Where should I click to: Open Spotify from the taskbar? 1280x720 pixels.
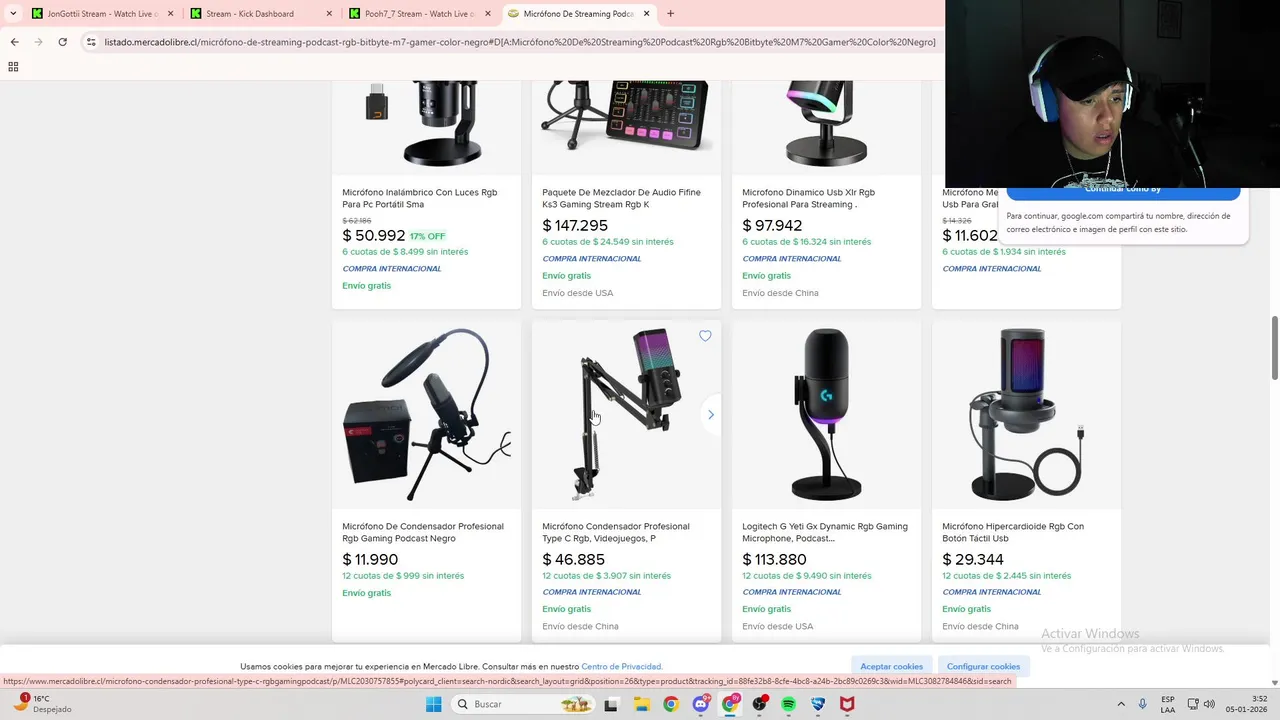click(789, 704)
